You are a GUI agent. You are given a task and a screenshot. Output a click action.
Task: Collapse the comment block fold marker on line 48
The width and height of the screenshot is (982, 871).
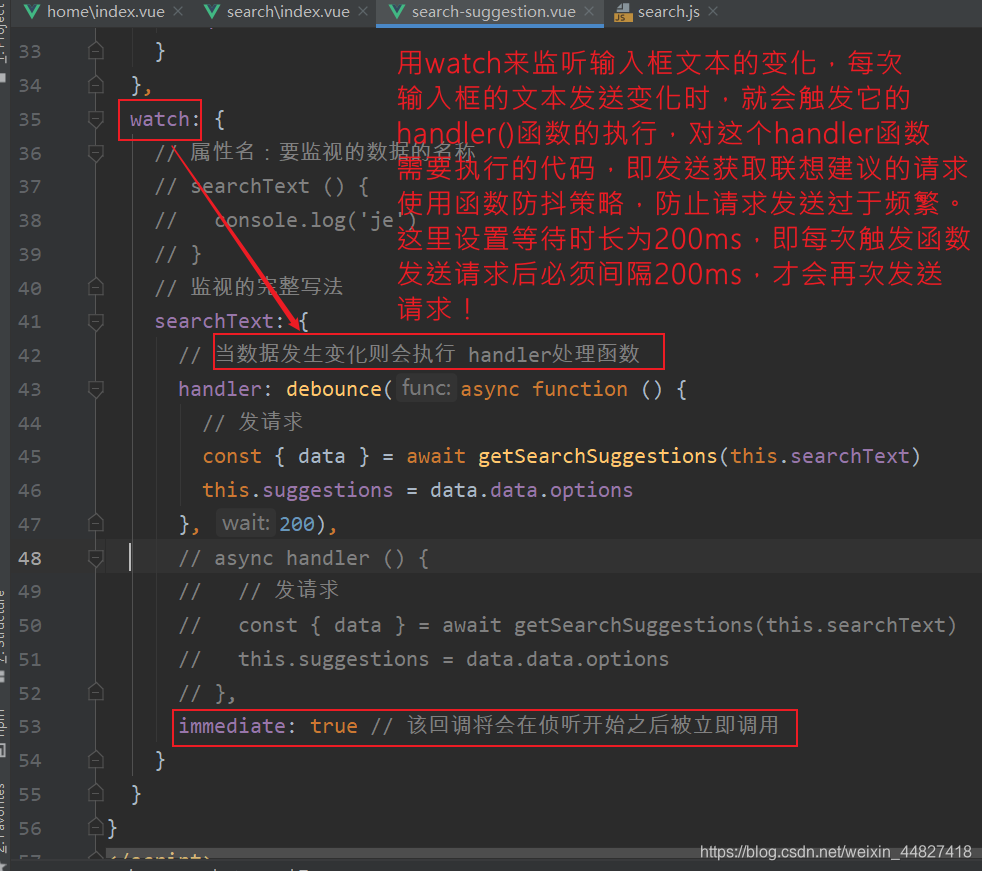[x=96, y=558]
